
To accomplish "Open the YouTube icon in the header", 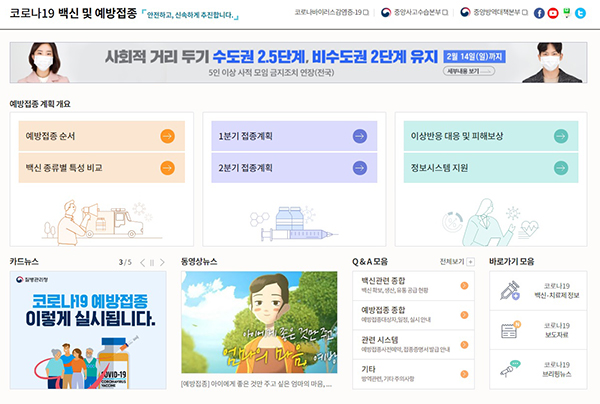I will click(x=553, y=13).
